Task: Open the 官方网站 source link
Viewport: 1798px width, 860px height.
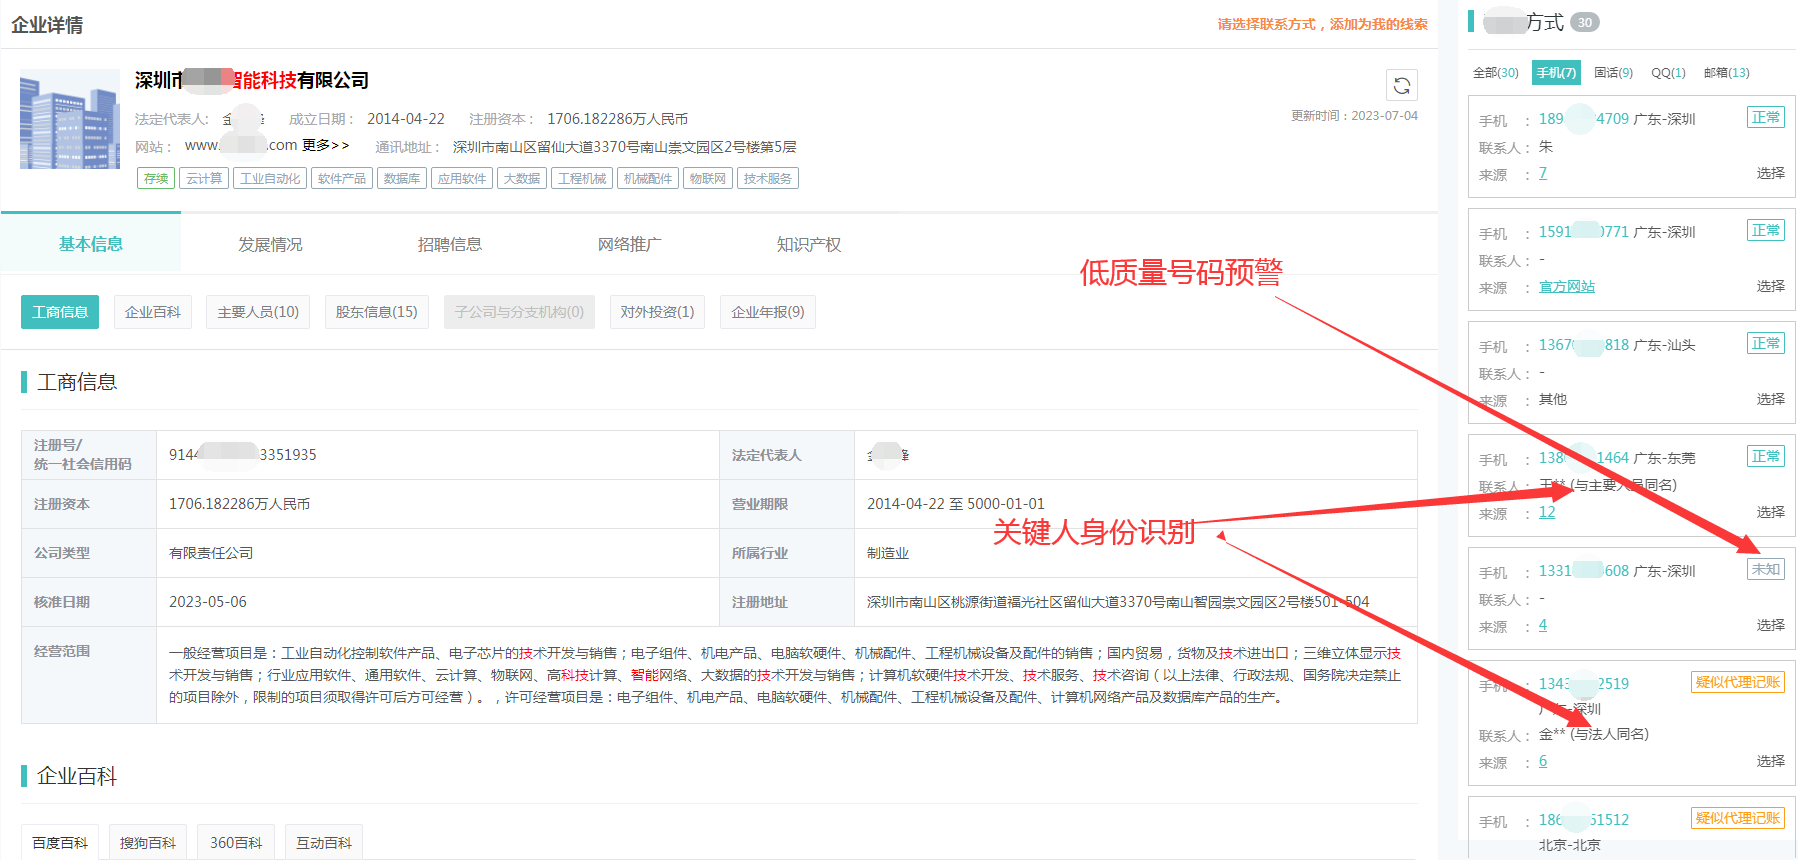Action: [x=1566, y=287]
